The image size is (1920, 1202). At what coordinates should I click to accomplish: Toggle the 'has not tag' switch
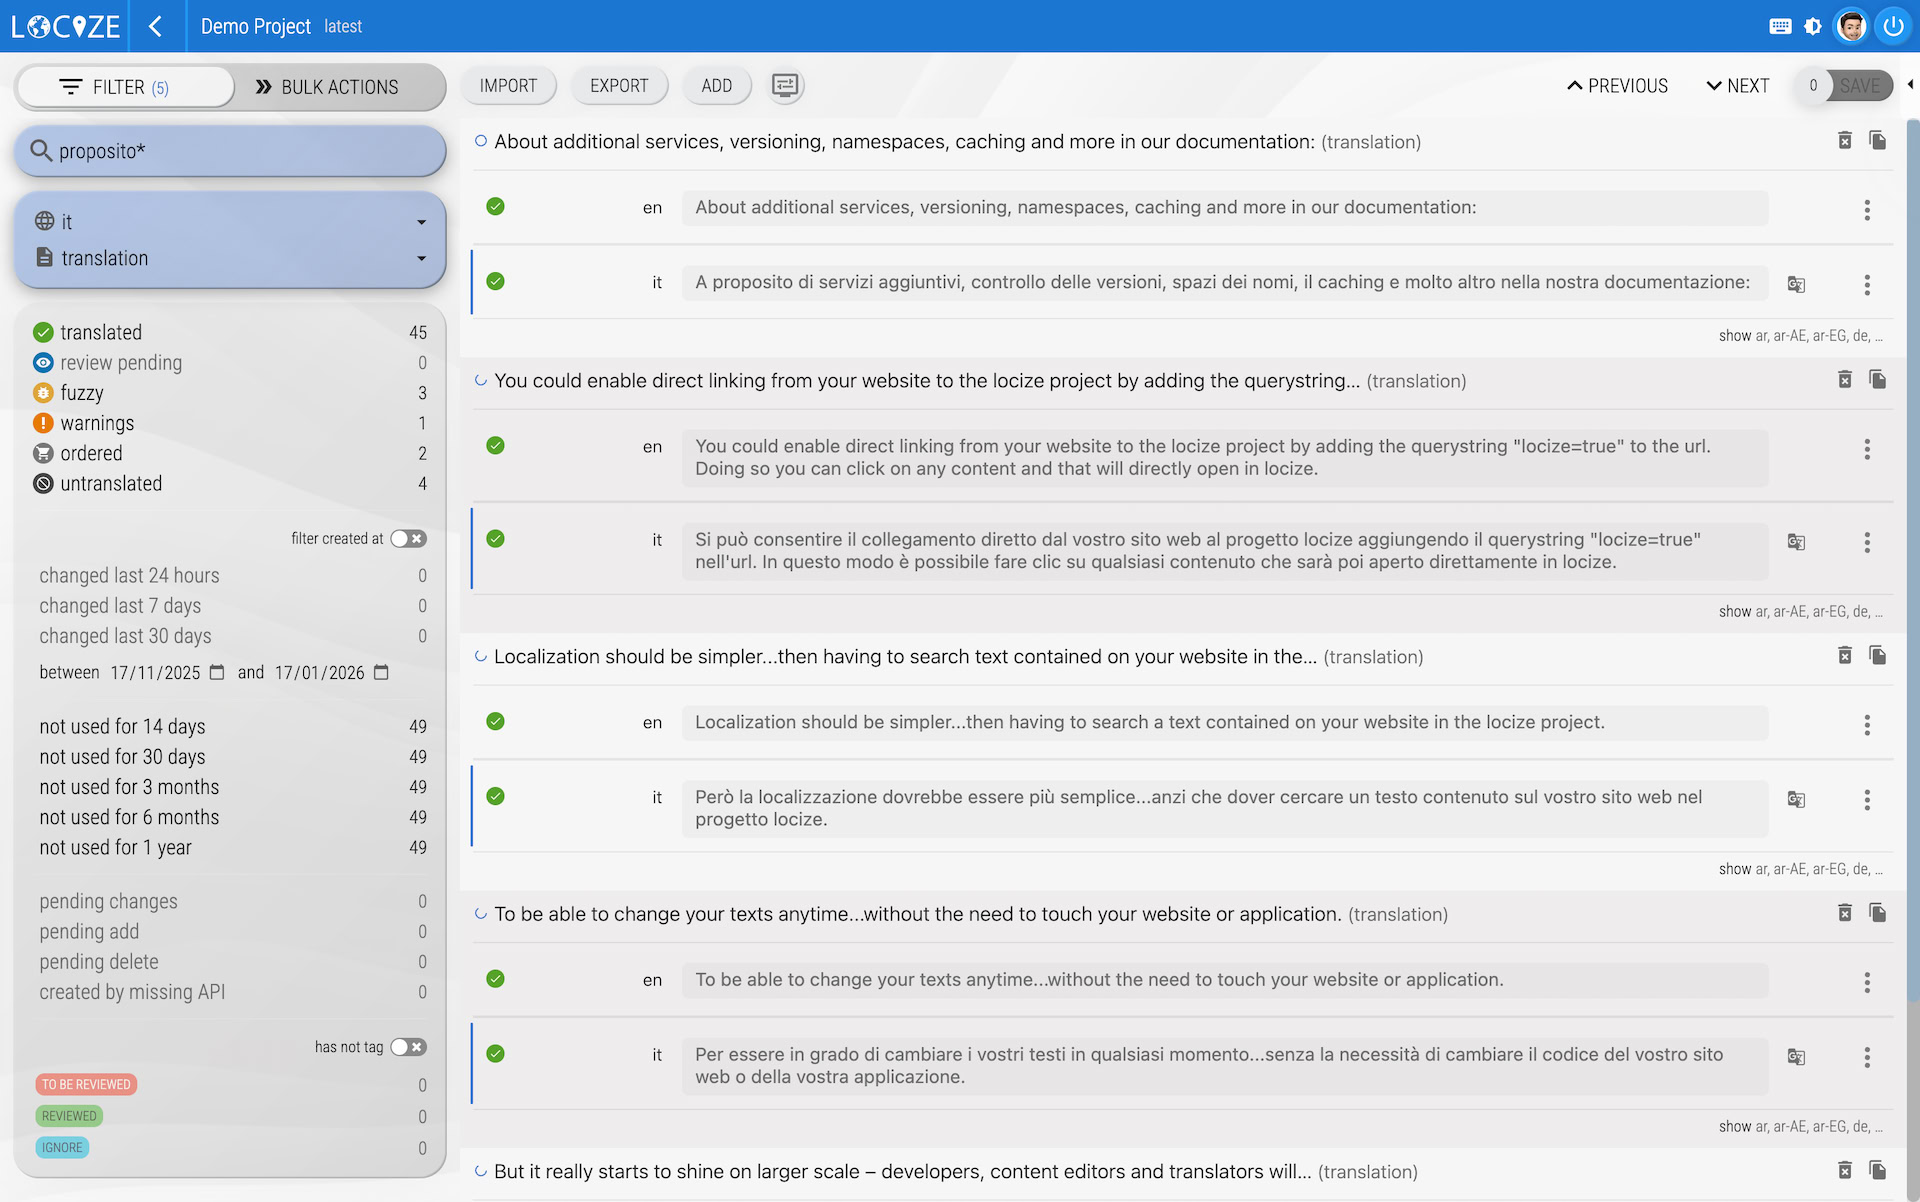(408, 1047)
